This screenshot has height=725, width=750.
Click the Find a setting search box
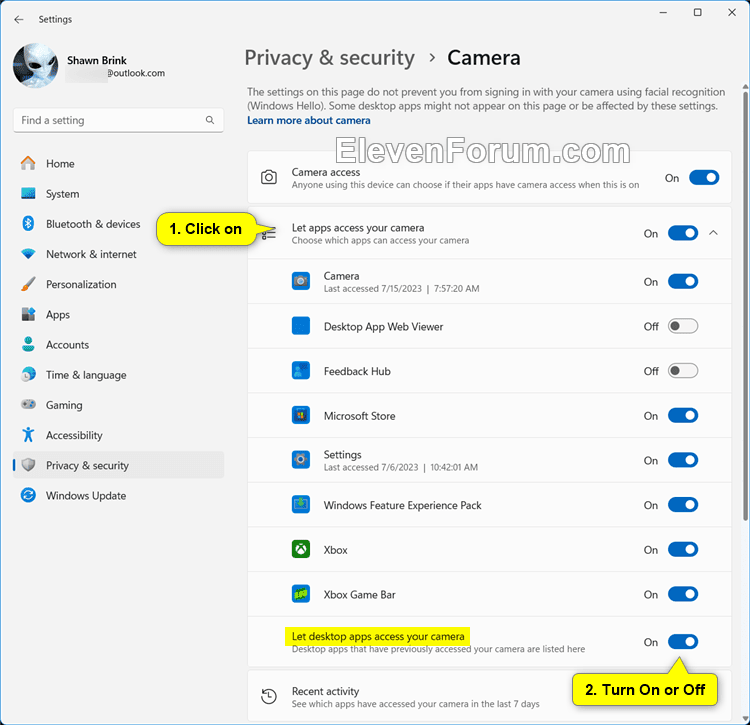118,120
